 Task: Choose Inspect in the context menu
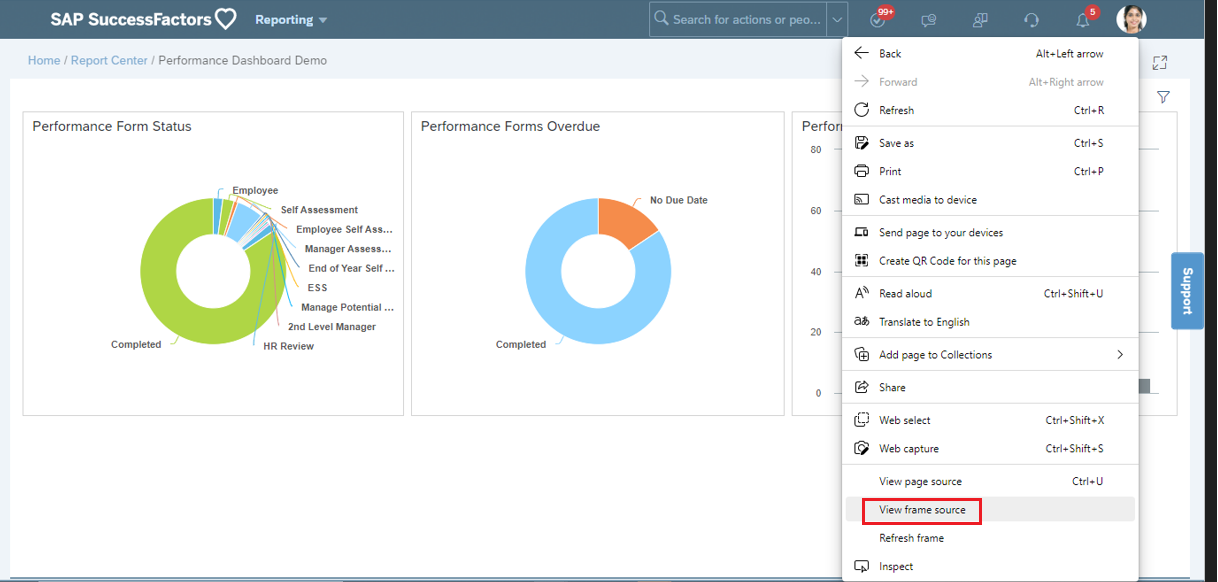(991, 566)
